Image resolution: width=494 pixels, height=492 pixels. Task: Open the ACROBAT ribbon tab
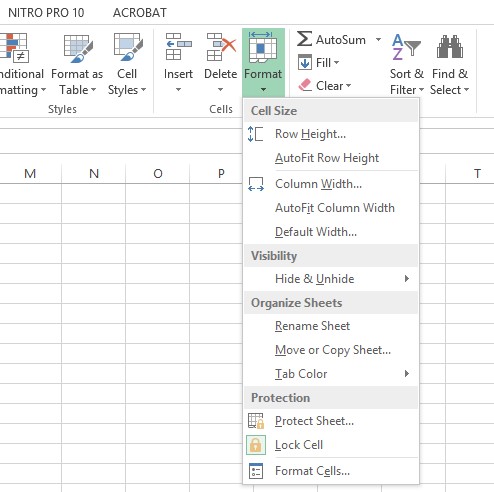click(140, 13)
